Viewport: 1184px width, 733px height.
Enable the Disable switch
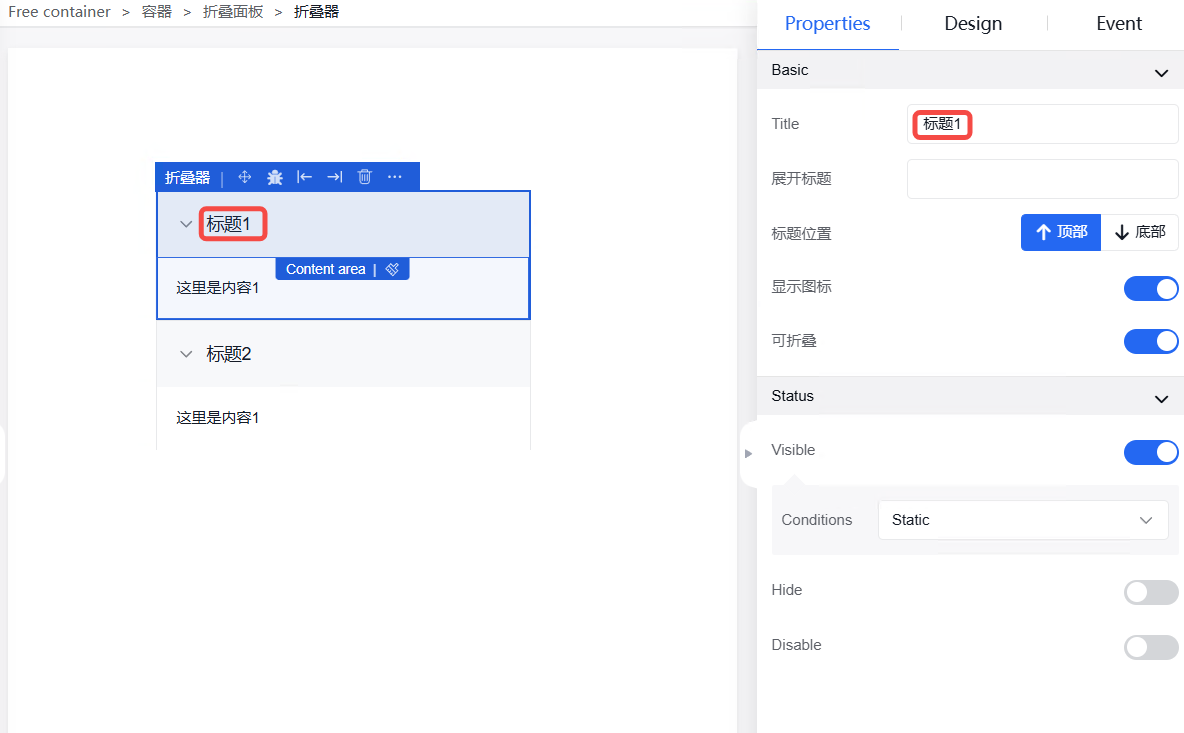coord(1151,647)
